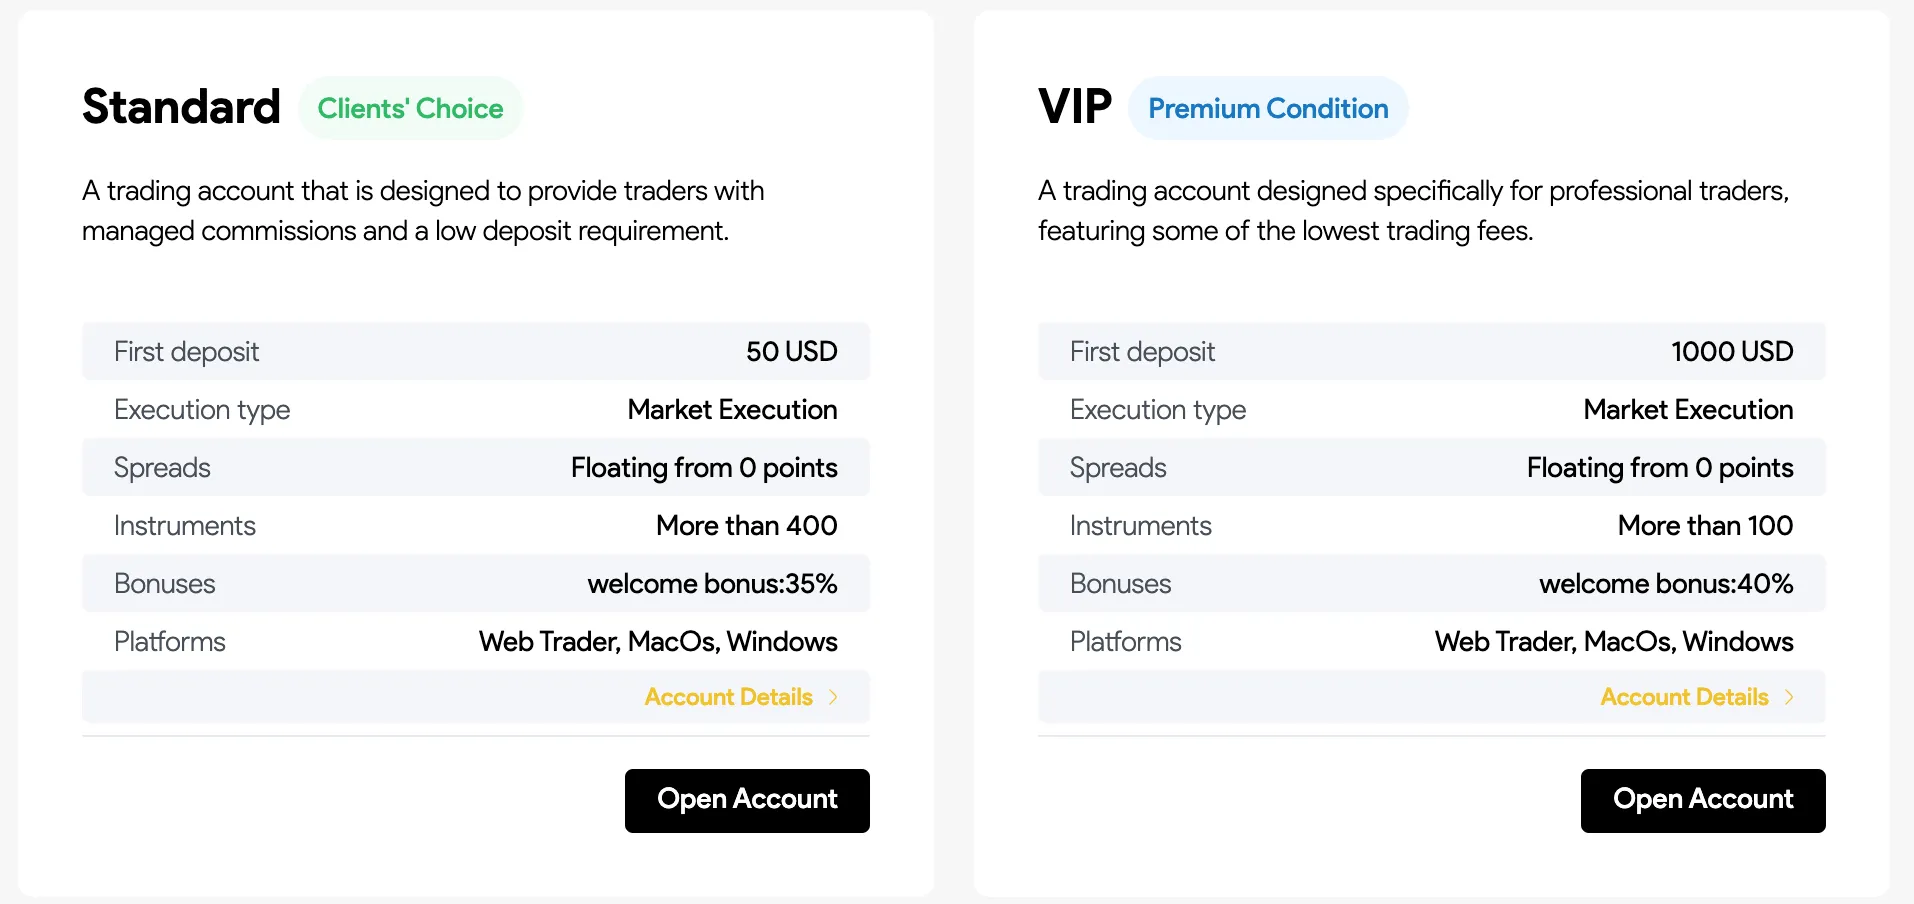Open Standard plan Account Details link
The image size is (1914, 904).
[x=729, y=697]
